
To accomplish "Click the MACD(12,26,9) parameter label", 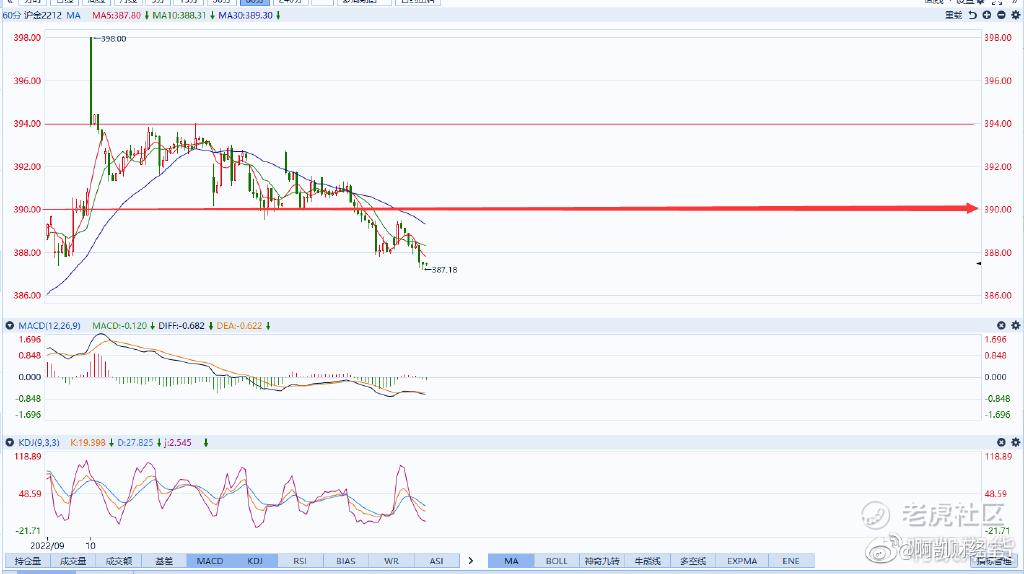I will pos(49,325).
